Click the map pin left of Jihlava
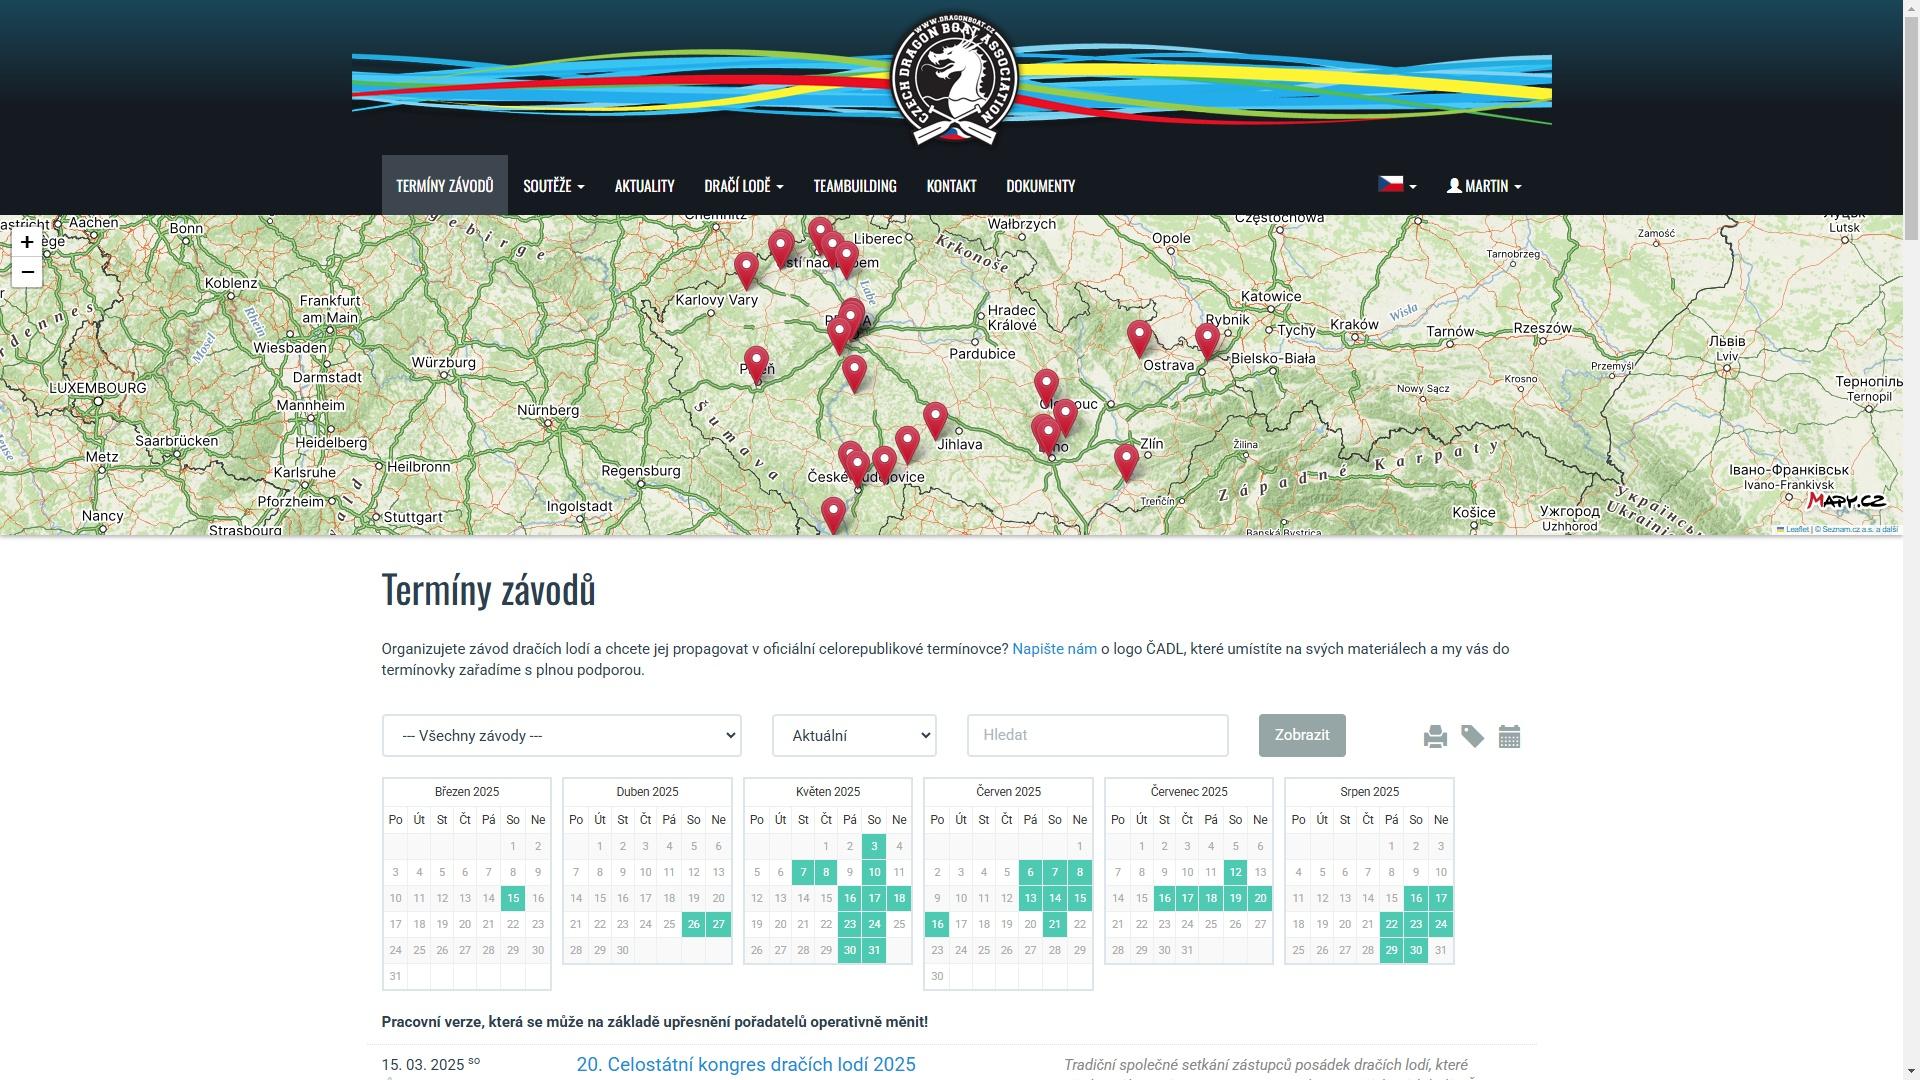 click(x=935, y=421)
